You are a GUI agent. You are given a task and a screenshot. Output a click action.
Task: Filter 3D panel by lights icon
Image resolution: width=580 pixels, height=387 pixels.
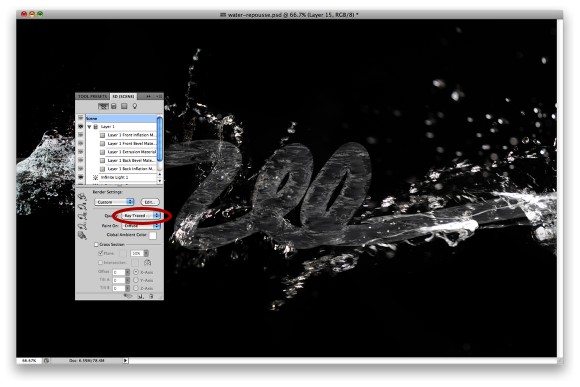(x=135, y=107)
